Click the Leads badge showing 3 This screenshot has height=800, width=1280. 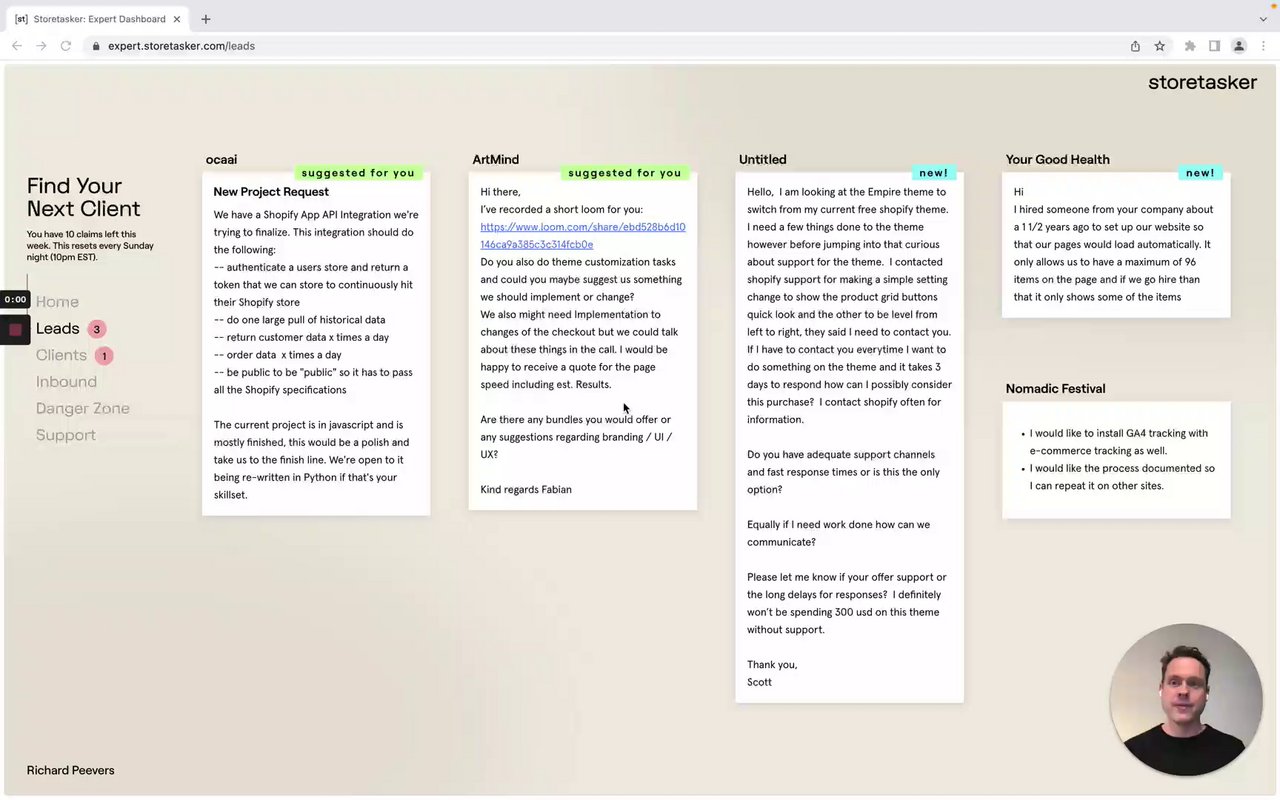96,329
